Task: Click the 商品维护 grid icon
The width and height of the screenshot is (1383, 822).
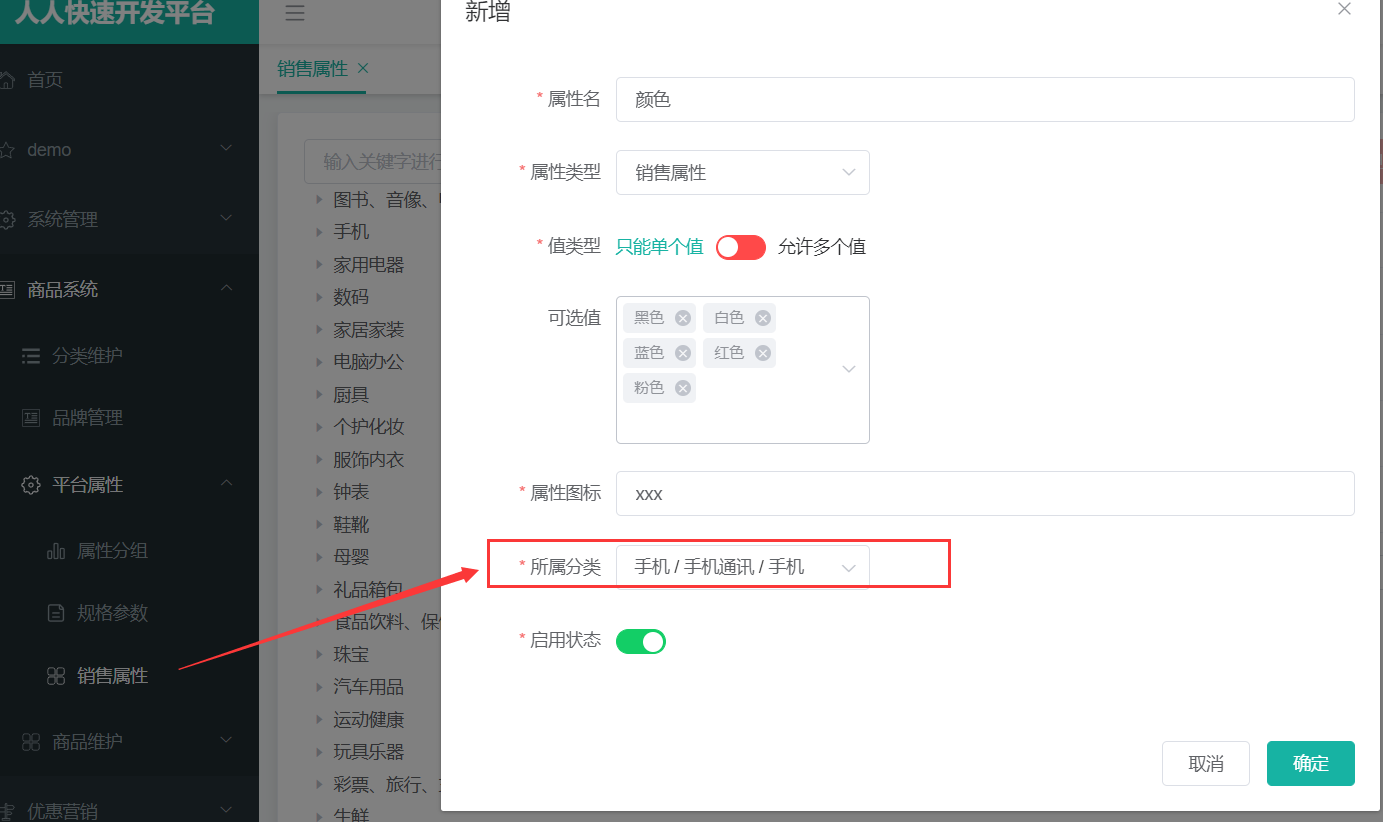Action: click(32, 742)
